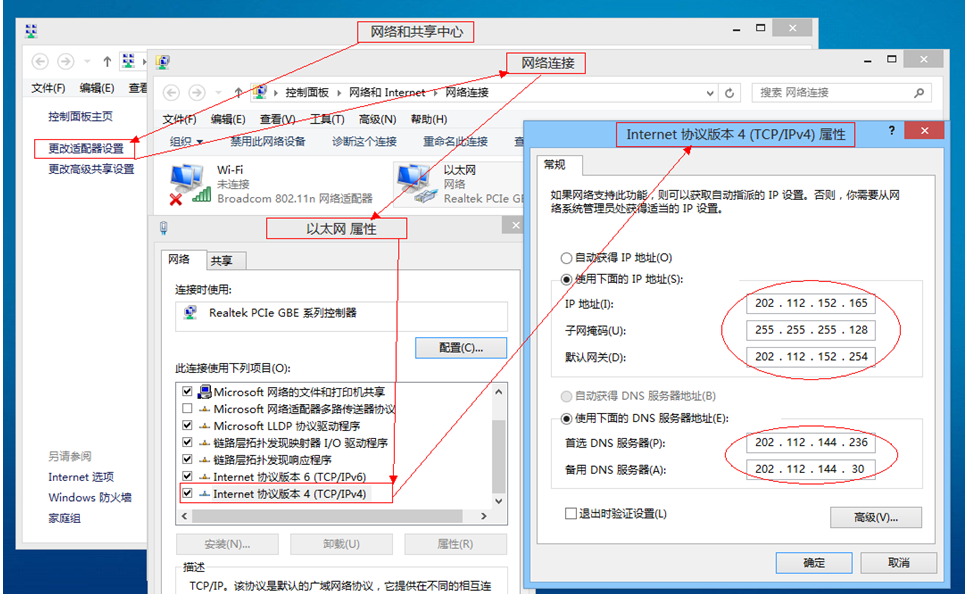
Task: Expand 控制面板 breadcrumb arrow in address bar
Action: [337, 93]
